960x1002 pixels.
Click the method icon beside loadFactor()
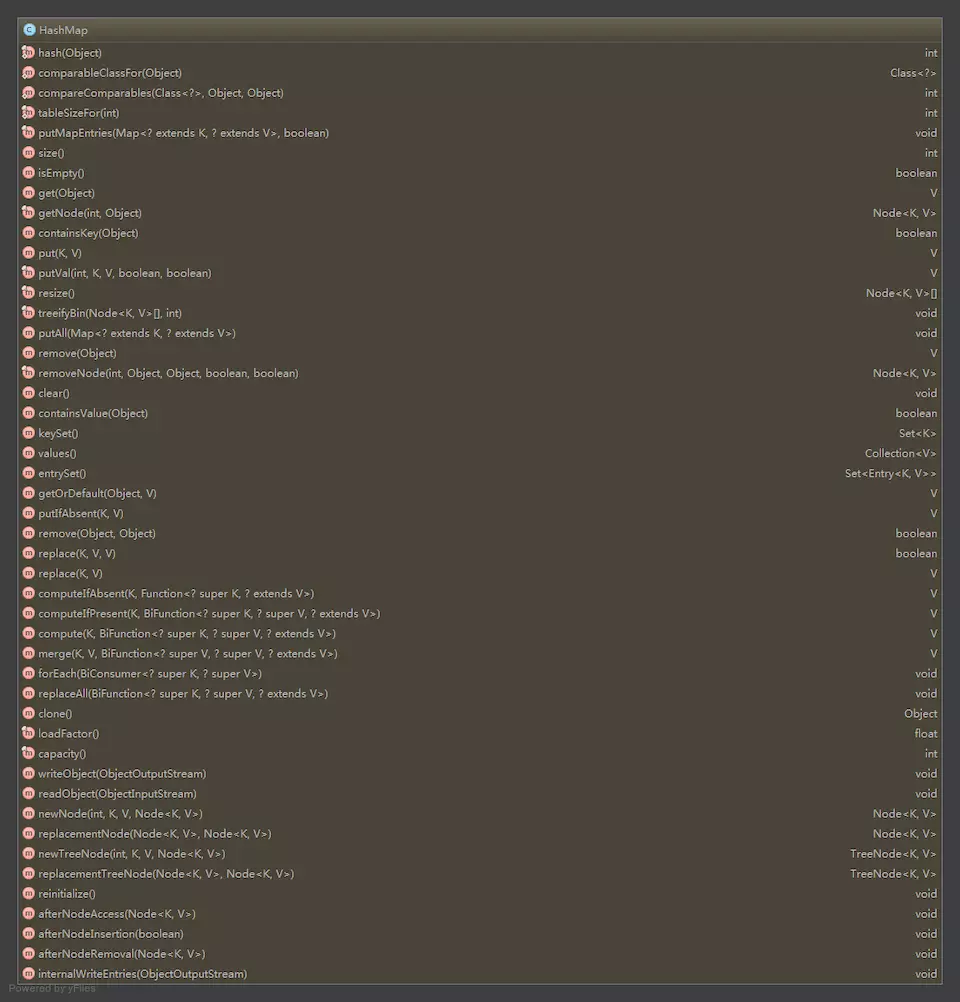(28, 734)
